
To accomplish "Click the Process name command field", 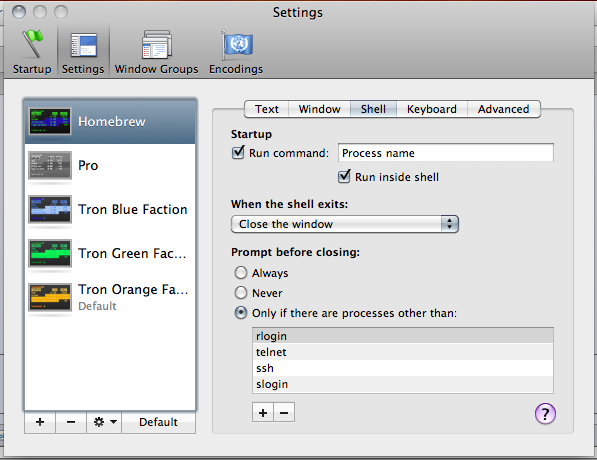I will (x=445, y=153).
